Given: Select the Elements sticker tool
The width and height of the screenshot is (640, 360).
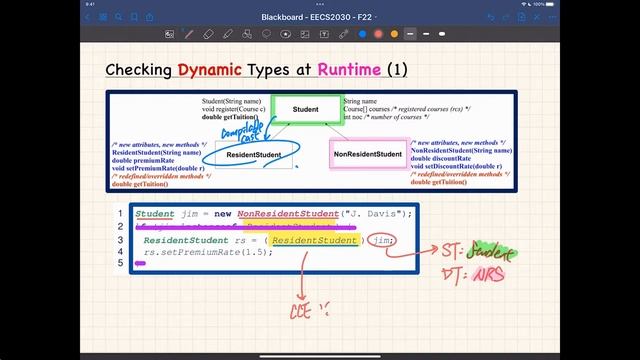Looking at the screenshot, I should [285, 34].
